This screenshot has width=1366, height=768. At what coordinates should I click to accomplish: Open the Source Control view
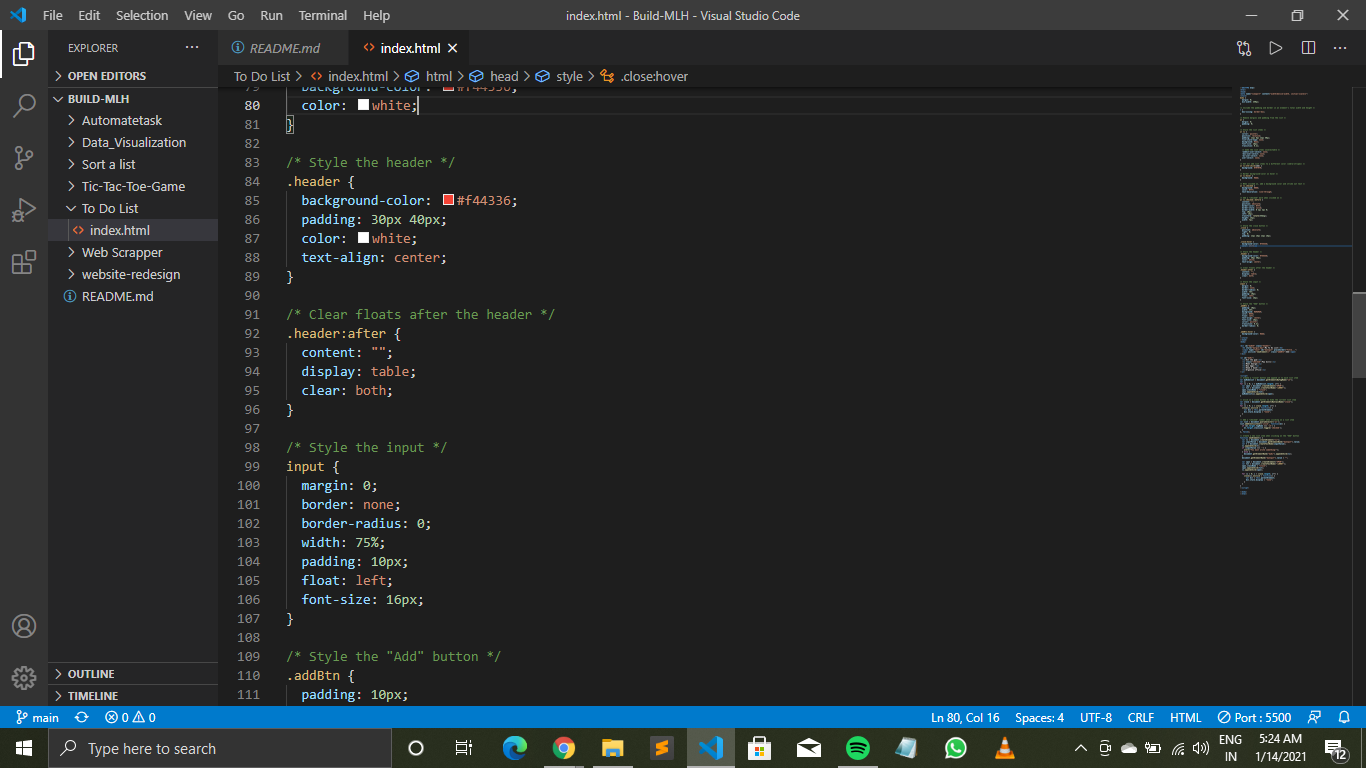point(24,158)
